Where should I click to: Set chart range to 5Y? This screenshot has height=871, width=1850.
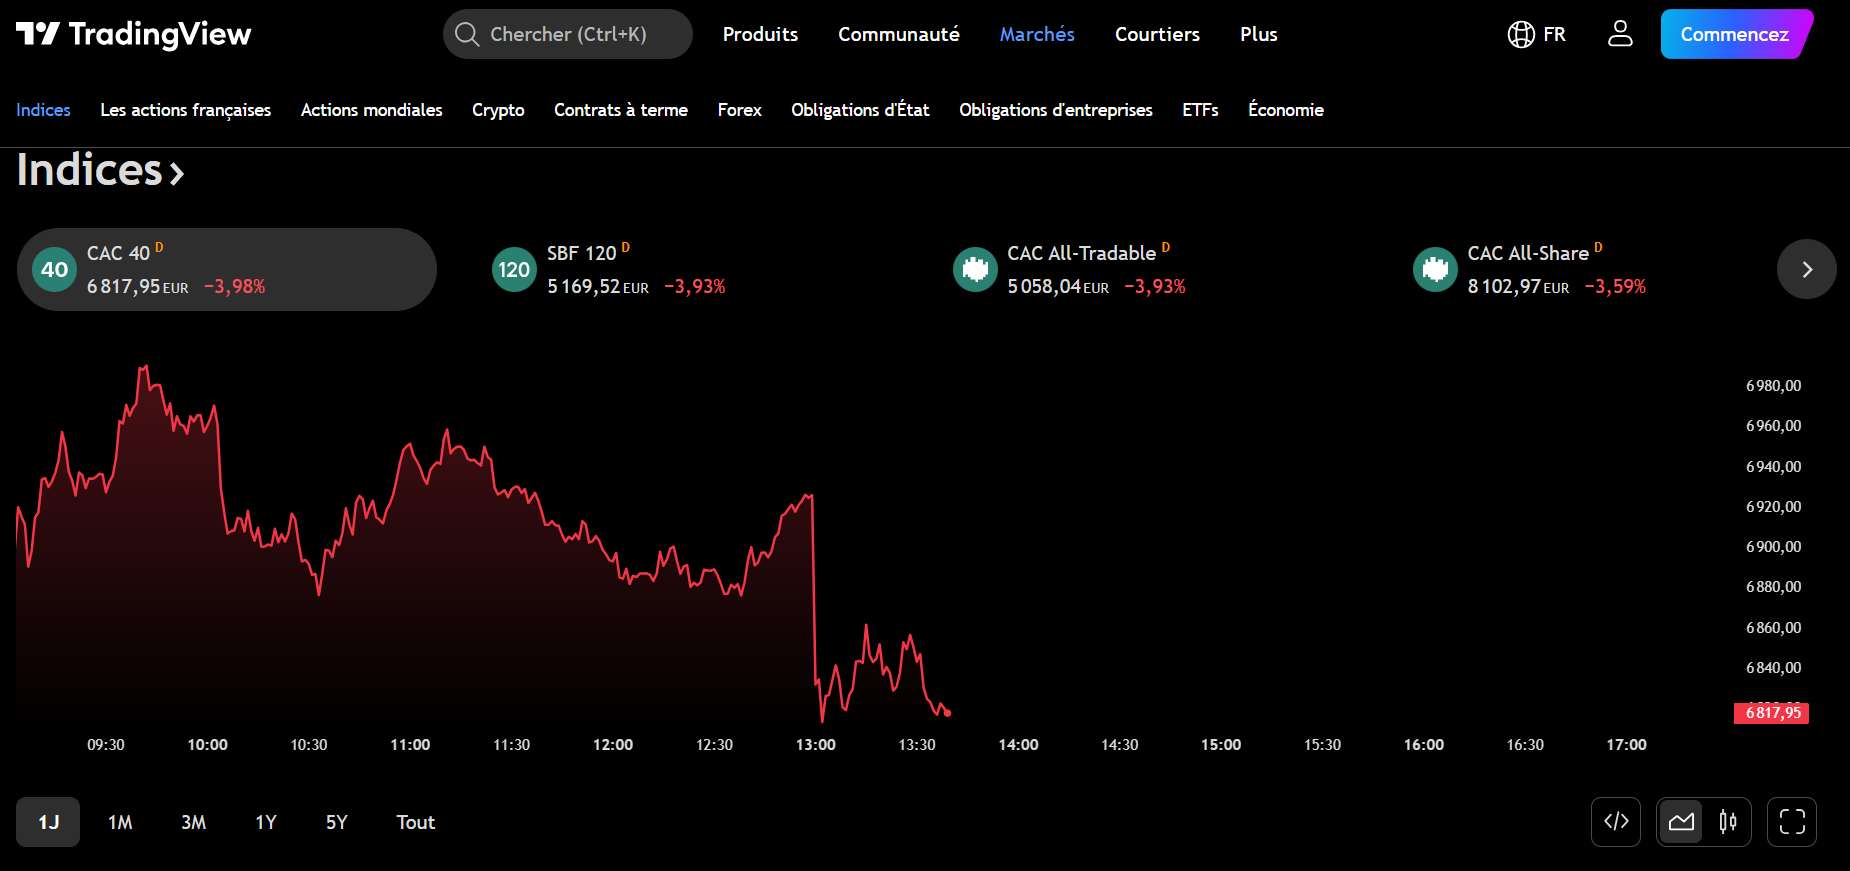point(336,822)
